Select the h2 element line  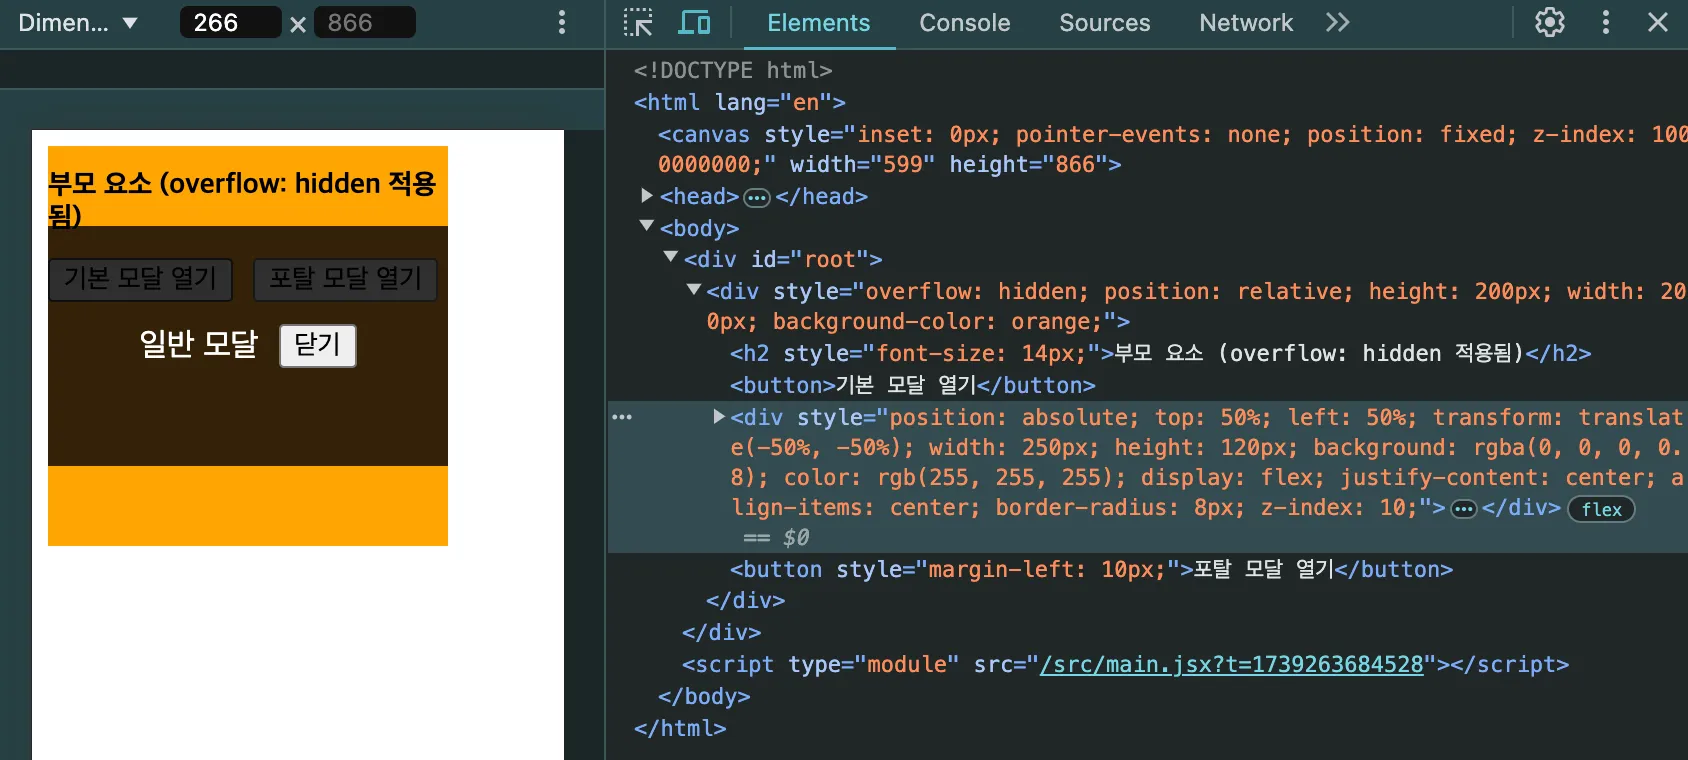pyautogui.click(x=1160, y=353)
